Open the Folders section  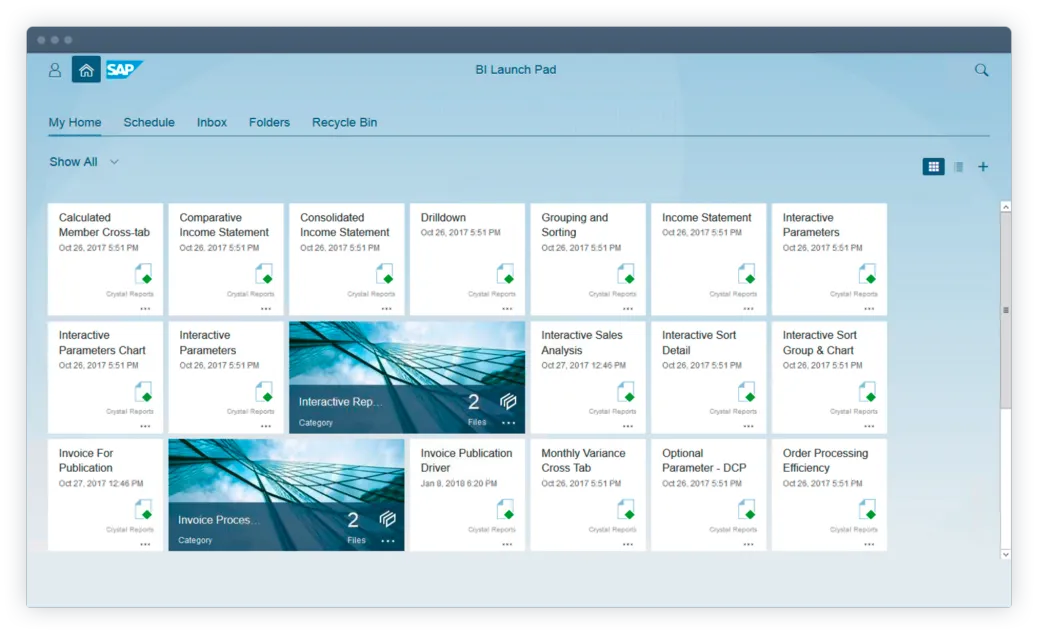[269, 122]
